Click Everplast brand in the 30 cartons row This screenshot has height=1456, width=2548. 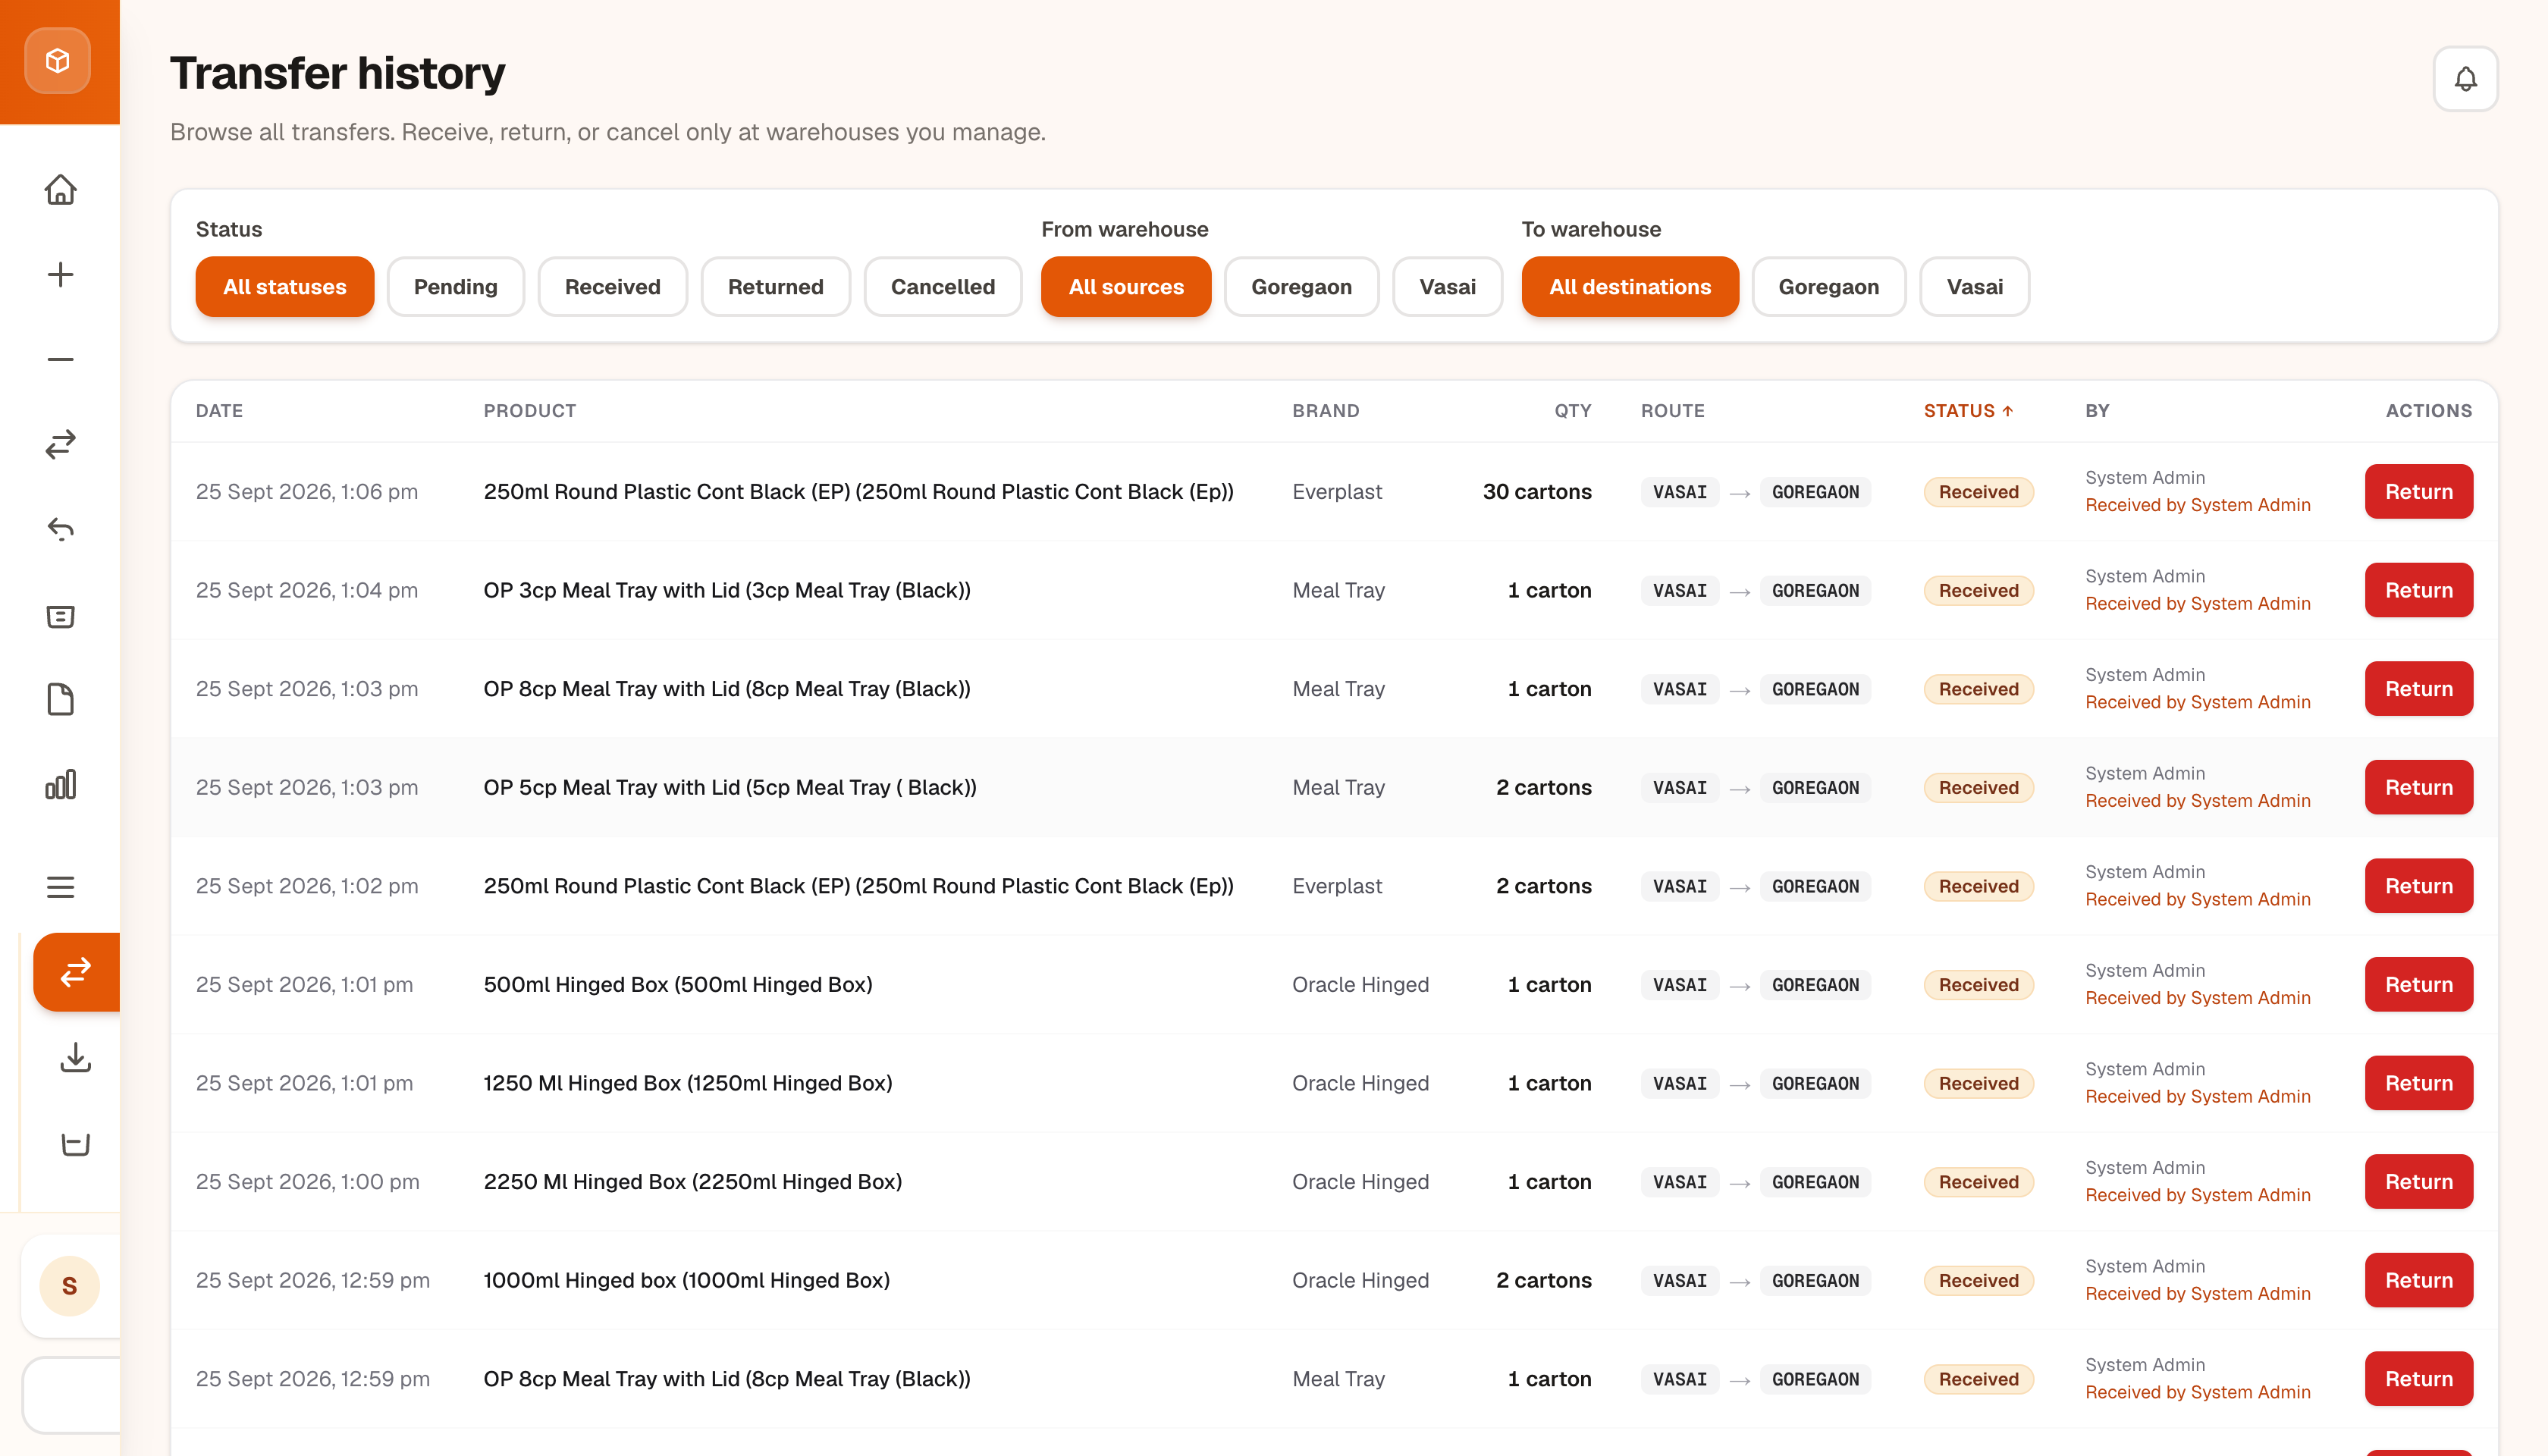[1337, 492]
